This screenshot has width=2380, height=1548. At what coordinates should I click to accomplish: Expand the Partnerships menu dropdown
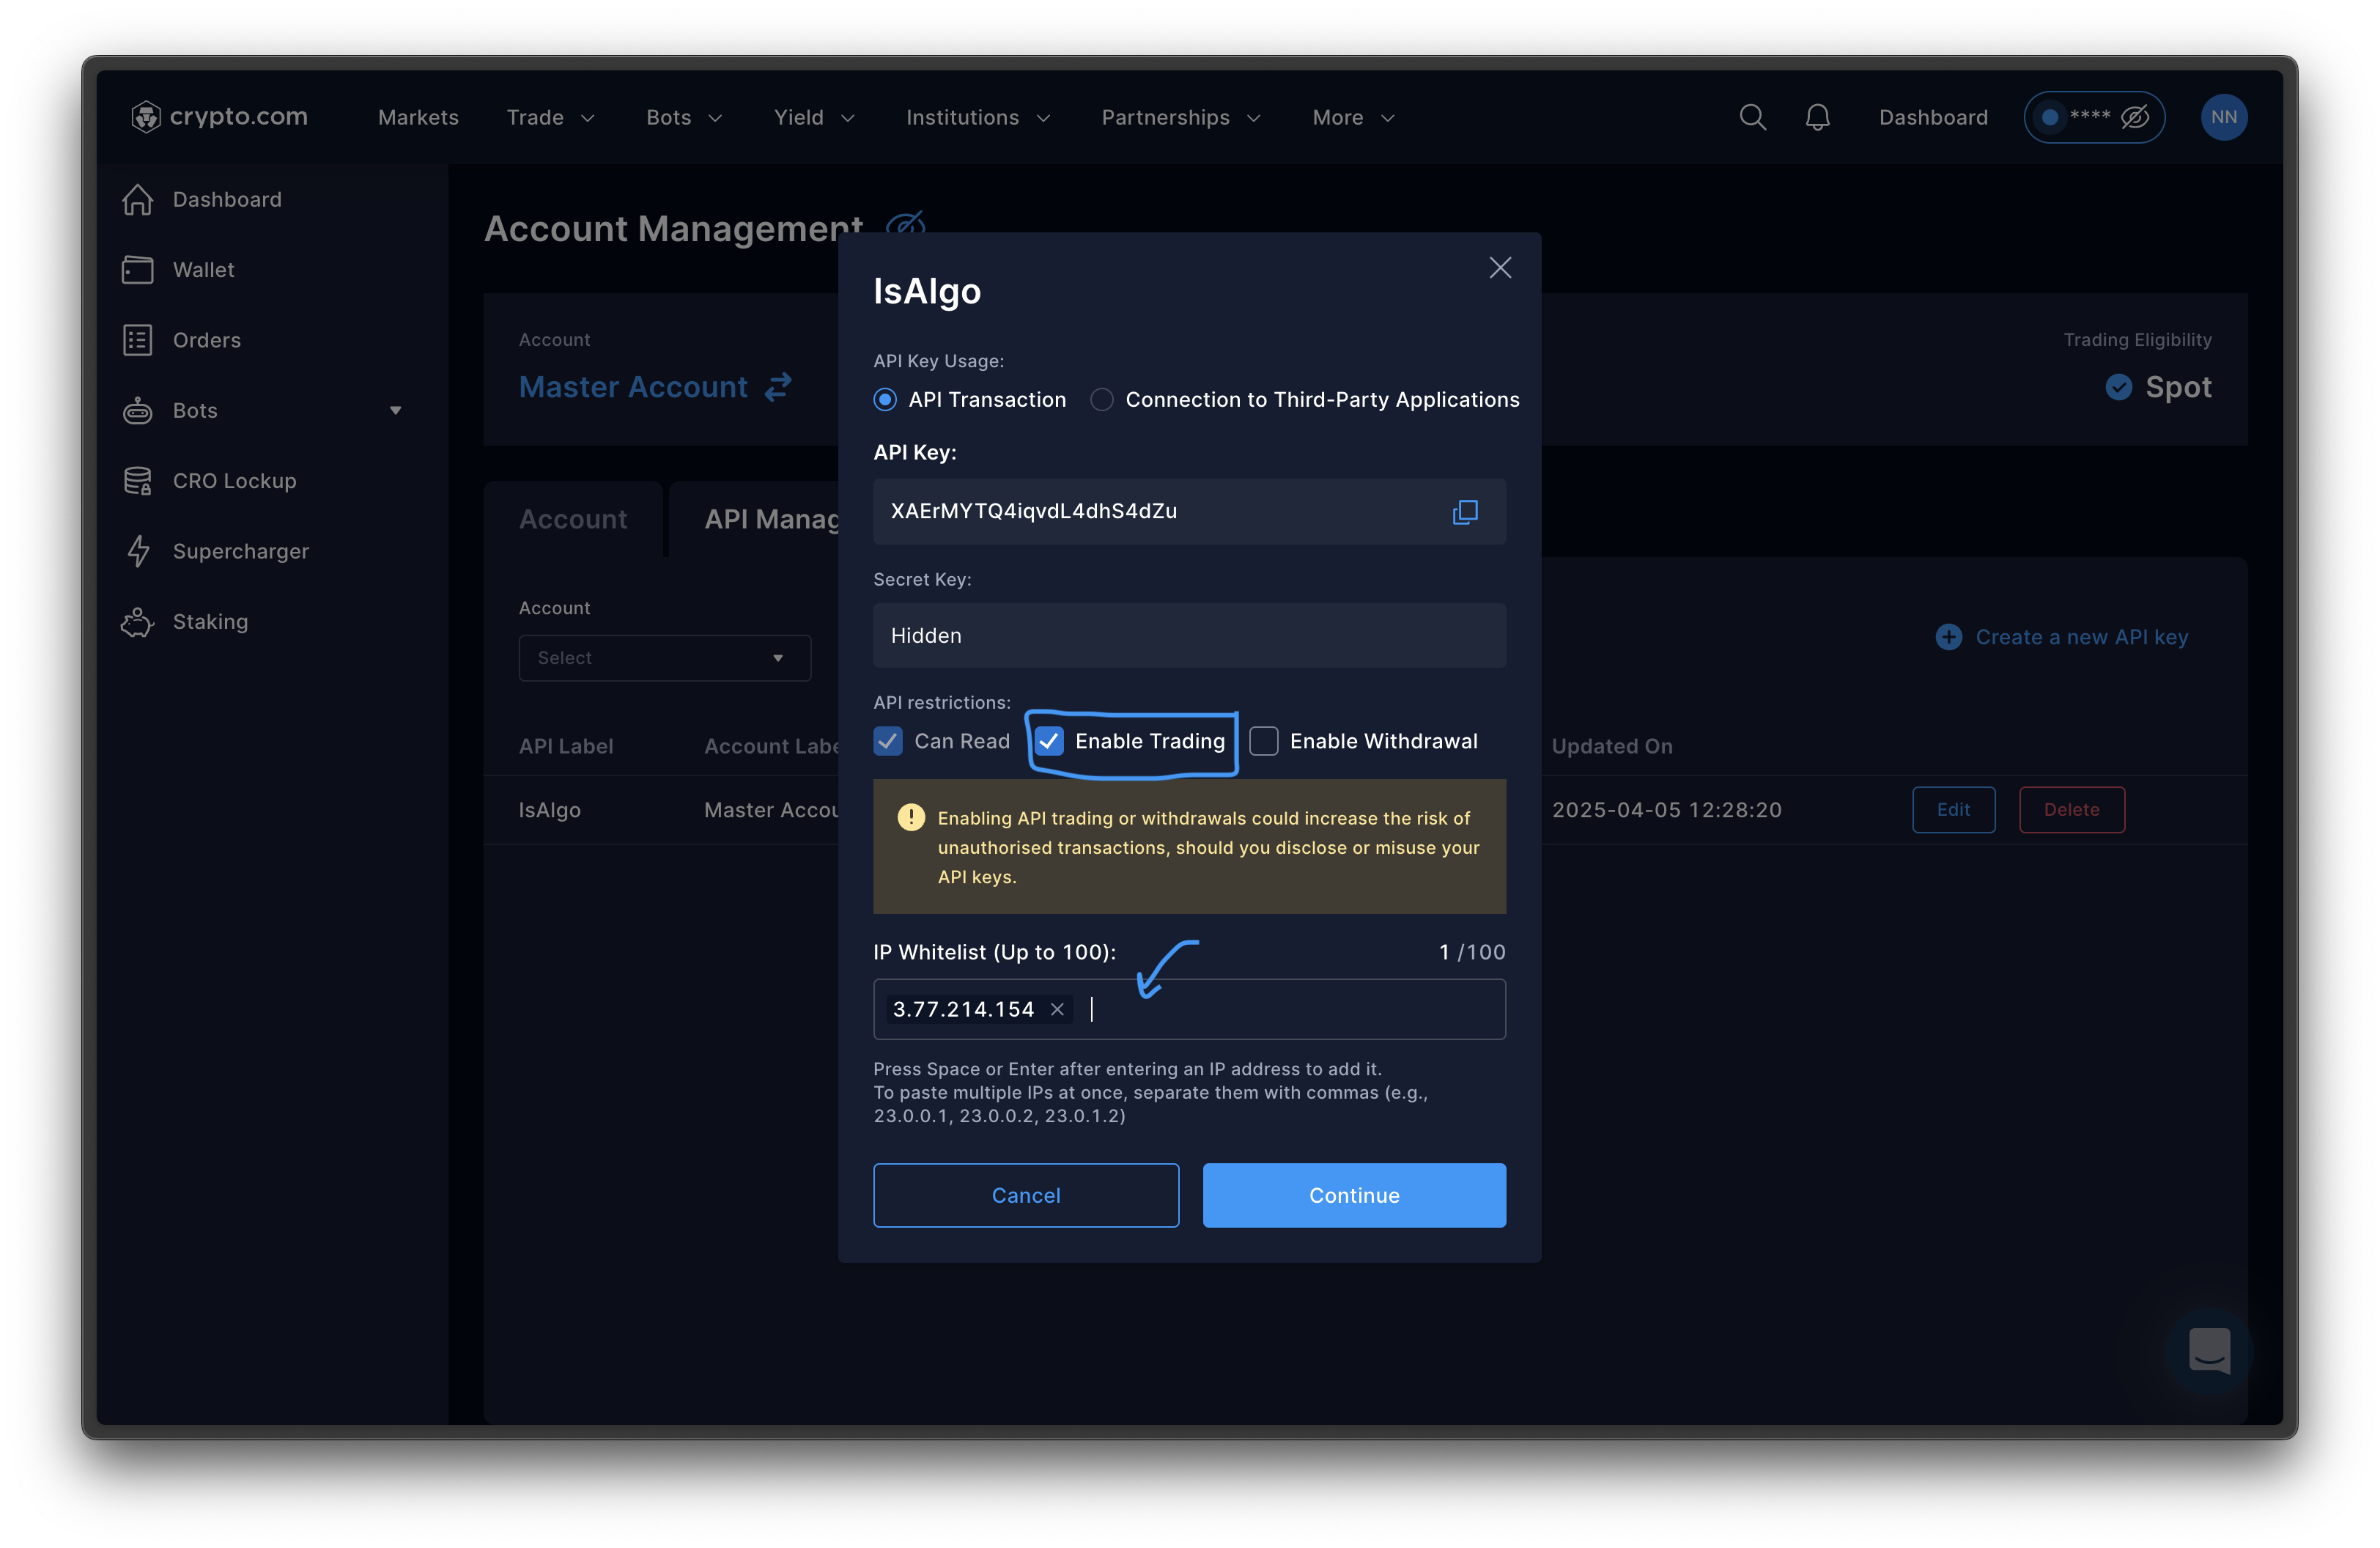click(1181, 117)
